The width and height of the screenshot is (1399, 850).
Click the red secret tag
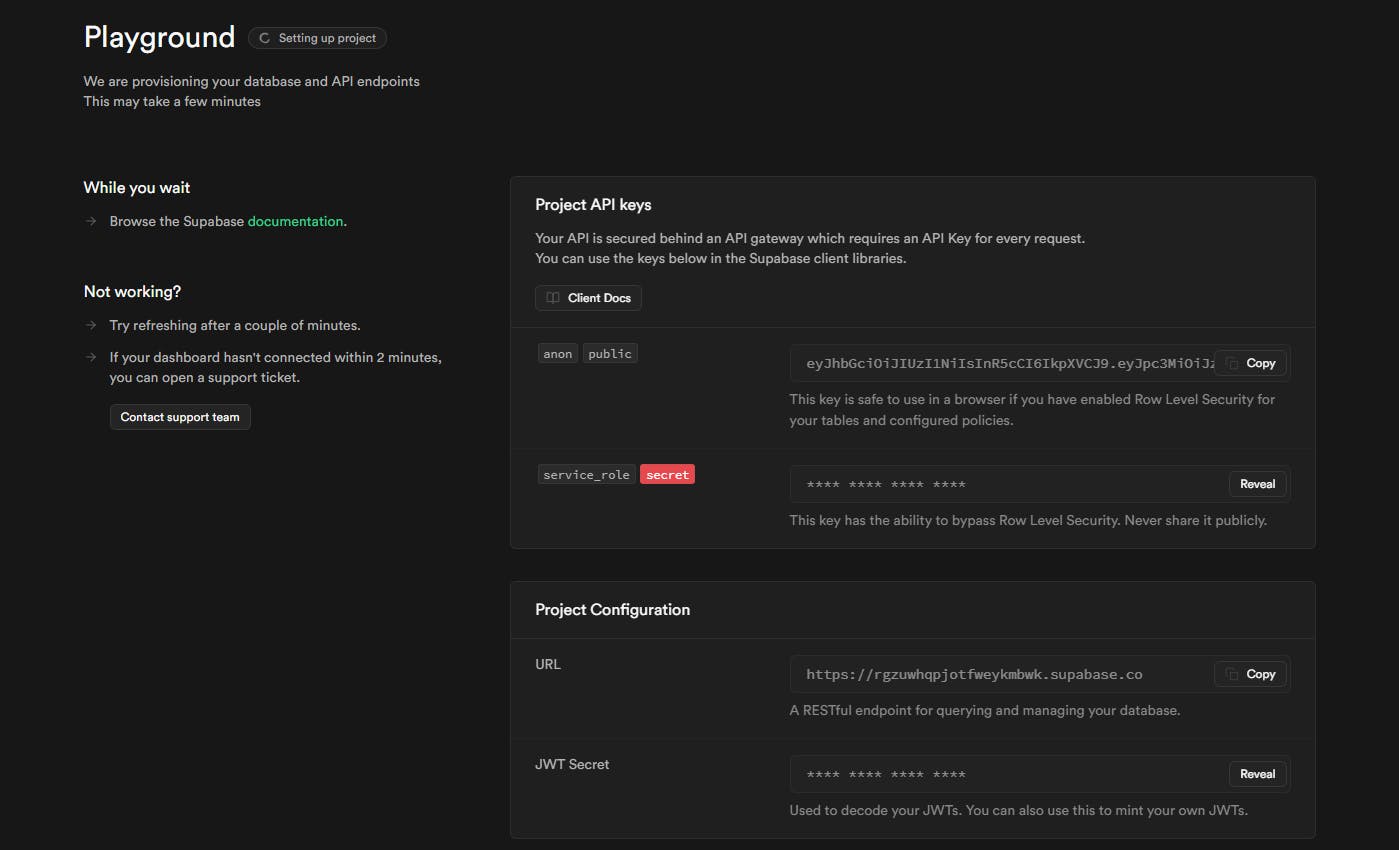click(x=667, y=475)
